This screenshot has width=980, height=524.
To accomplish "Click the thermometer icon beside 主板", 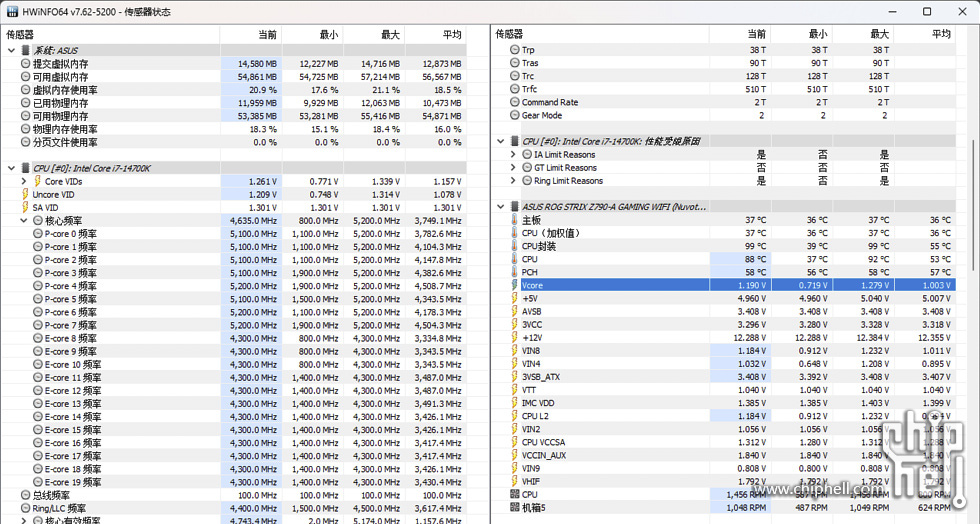I will click(514, 220).
